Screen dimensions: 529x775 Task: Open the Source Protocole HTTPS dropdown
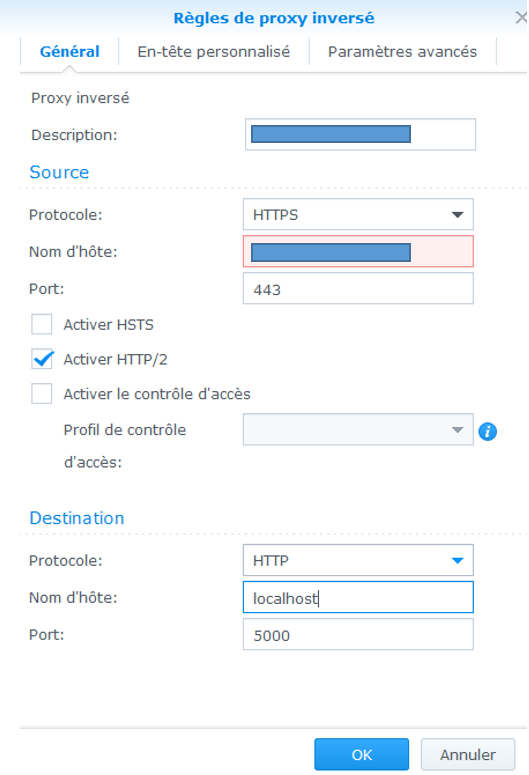tap(358, 215)
